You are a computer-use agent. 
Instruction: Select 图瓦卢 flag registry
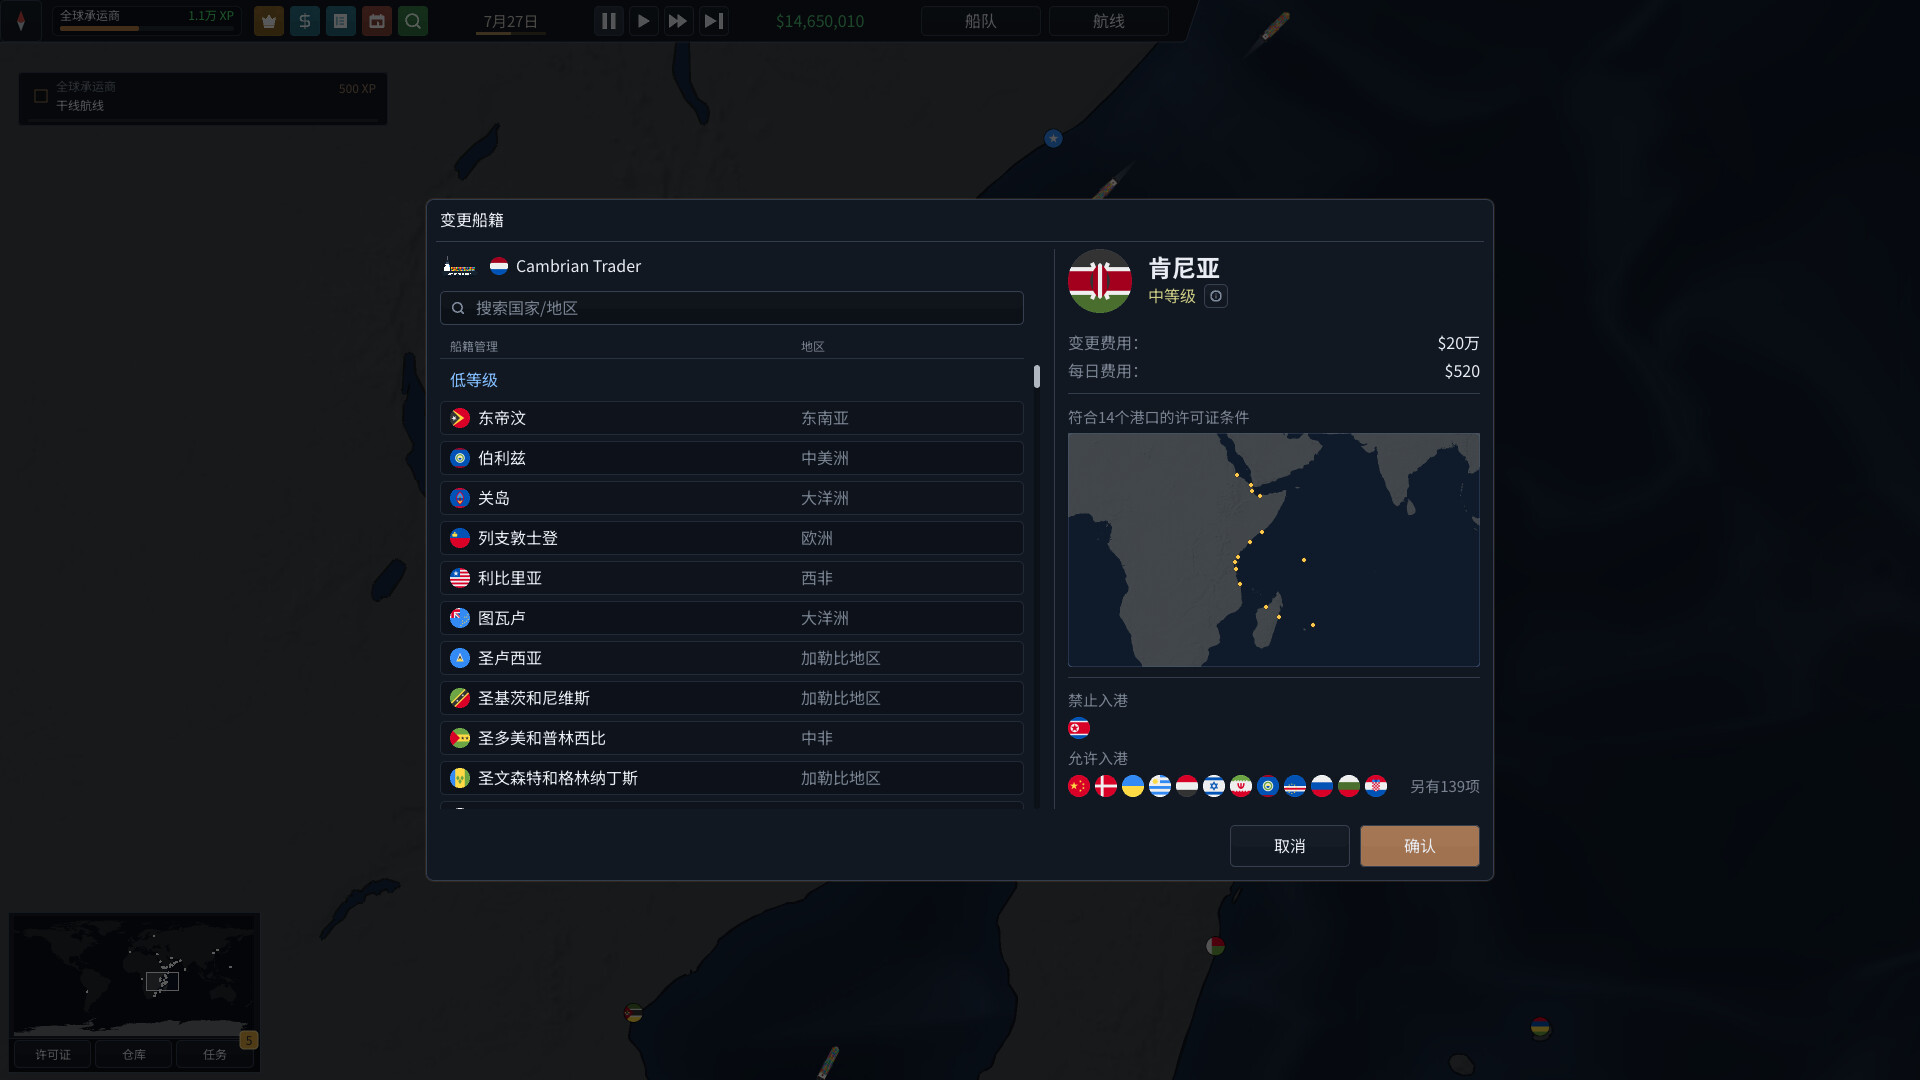point(731,618)
